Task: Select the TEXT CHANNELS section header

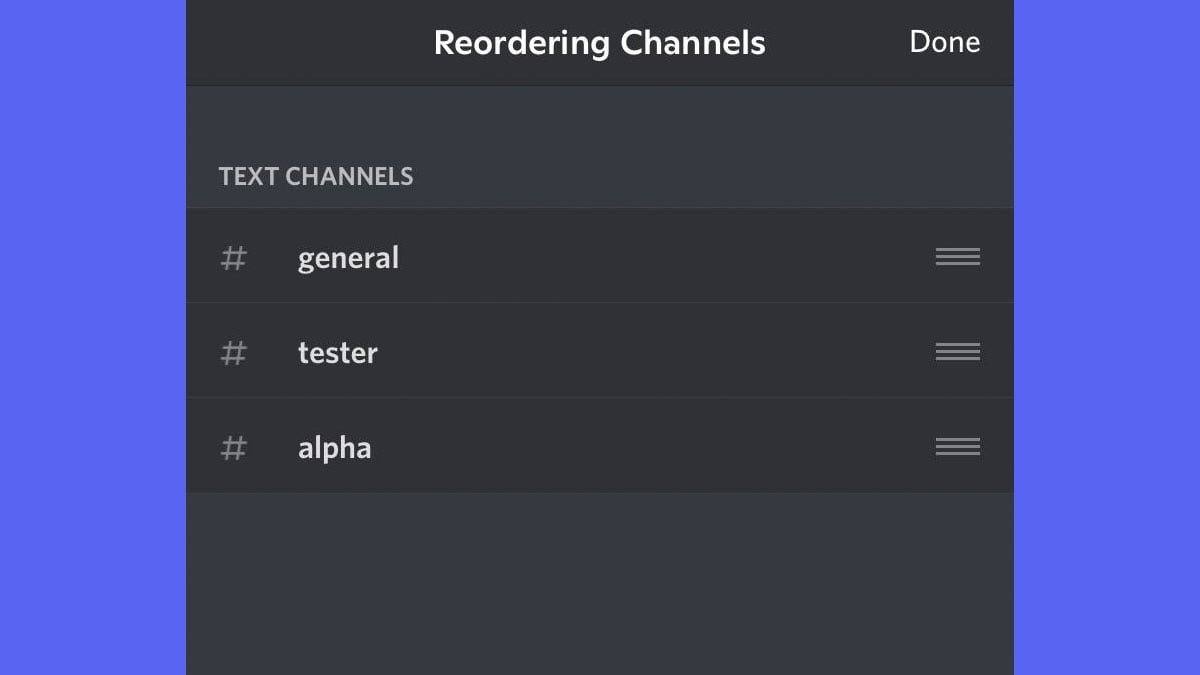Action: 316,176
